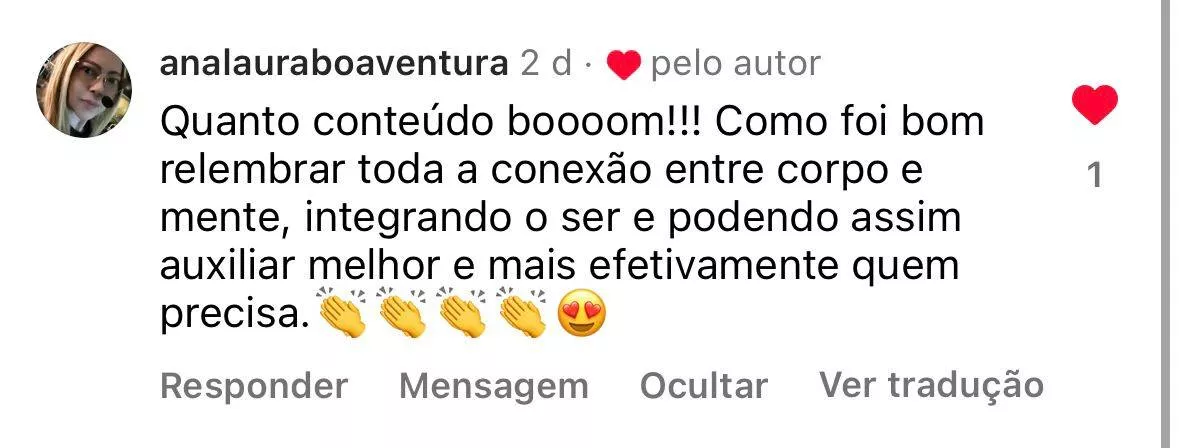
Task: Click the fourth clapping hands emoji
Action: 522,311
